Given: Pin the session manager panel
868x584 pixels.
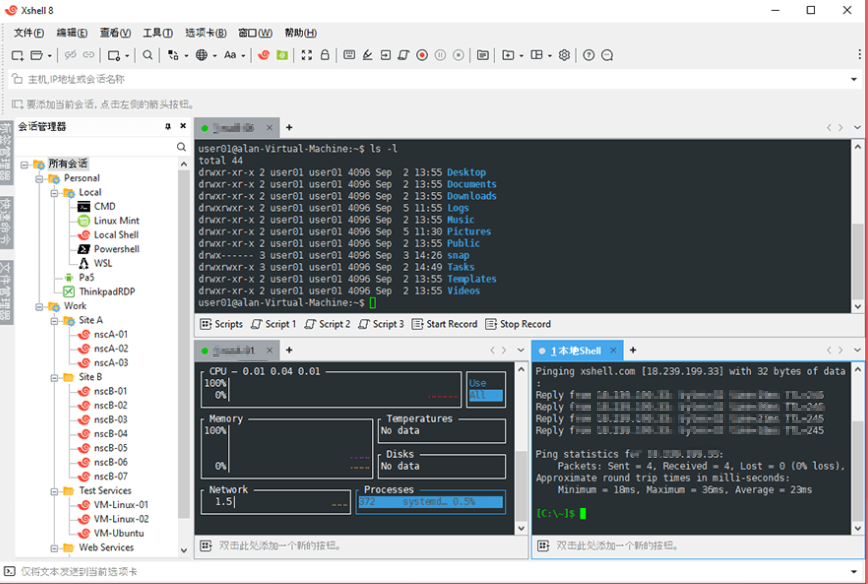Looking at the screenshot, I should tap(168, 126).
